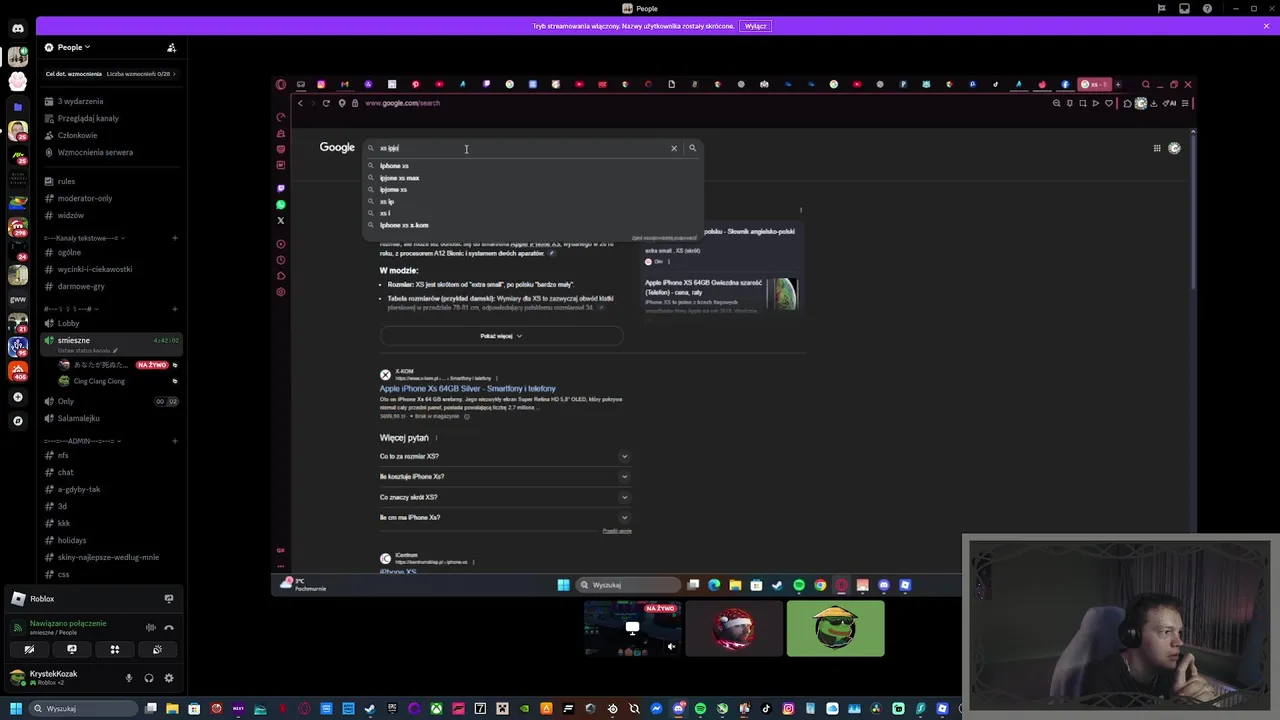Viewport: 1280px width, 720px height.
Task: Click the Google logo in streamed browser
Action: click(337, 148)
